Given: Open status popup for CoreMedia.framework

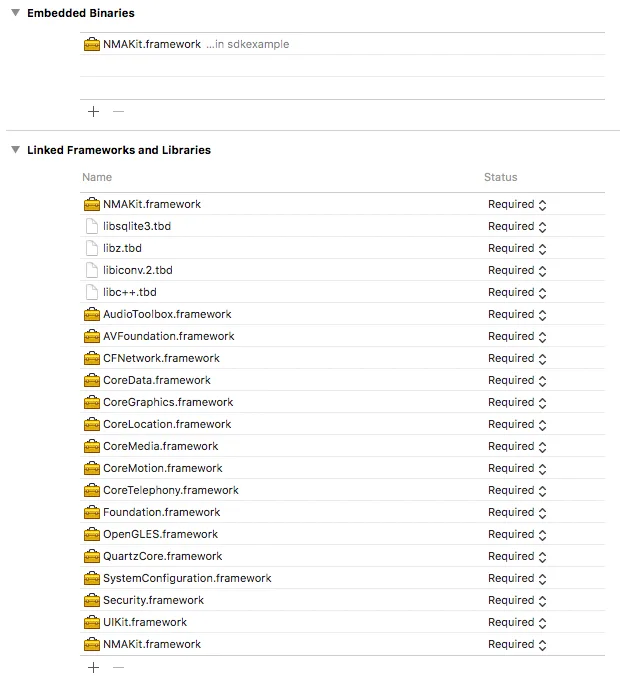Looking at the screenshot, I should 517,446.
